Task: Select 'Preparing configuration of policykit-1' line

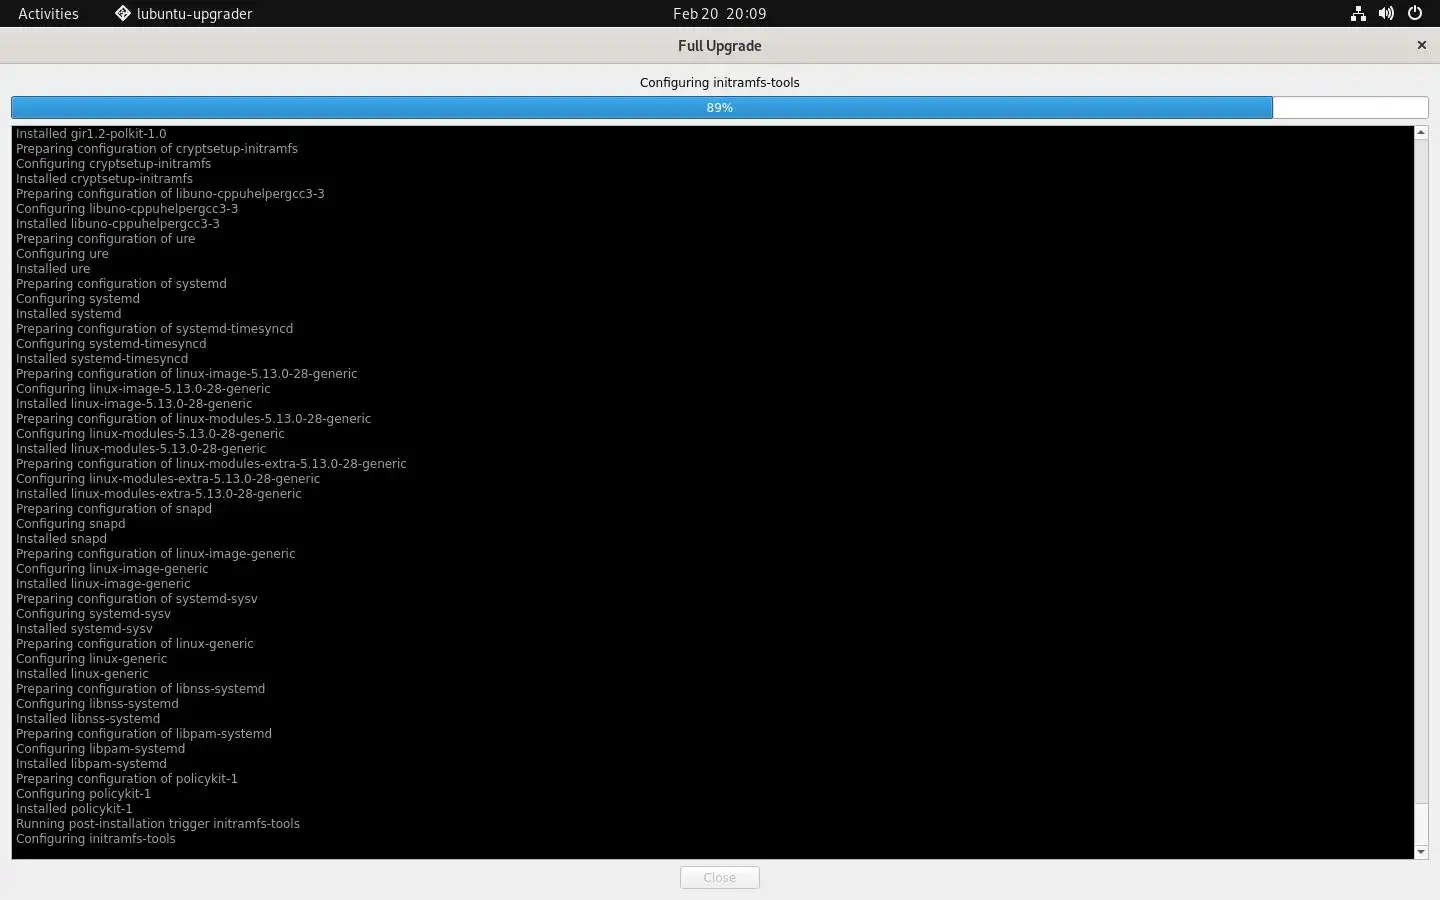Action: point(127,778)
